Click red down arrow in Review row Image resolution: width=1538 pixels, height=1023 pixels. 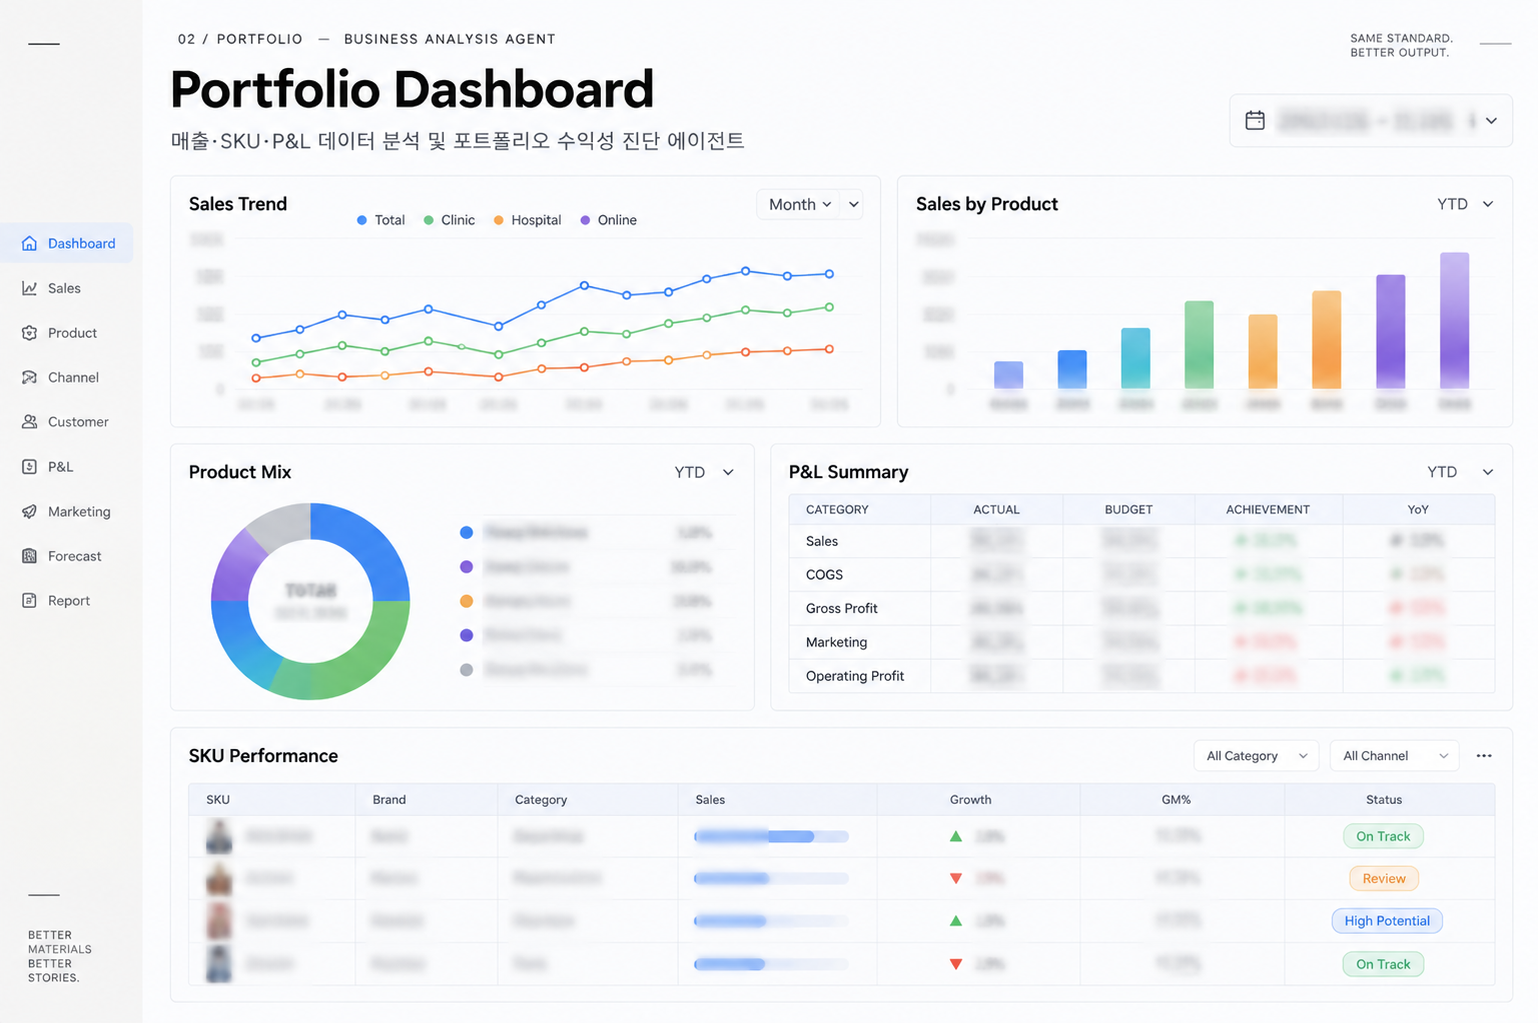click(x=956, y=878)
